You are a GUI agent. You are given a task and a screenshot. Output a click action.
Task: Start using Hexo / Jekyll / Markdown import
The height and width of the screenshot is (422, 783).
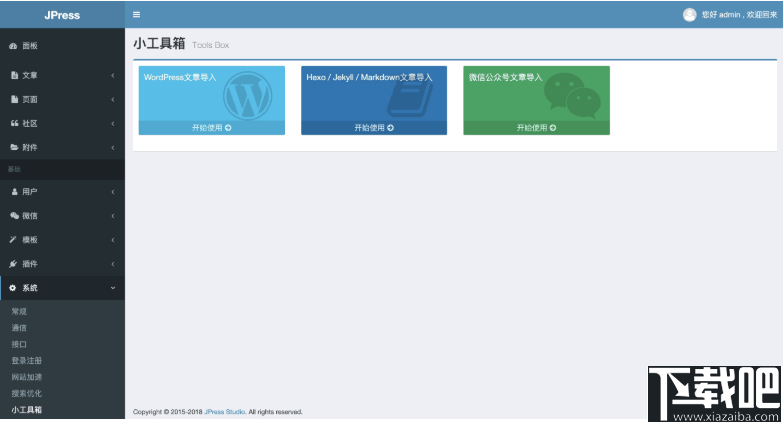[x=374, y=128]
